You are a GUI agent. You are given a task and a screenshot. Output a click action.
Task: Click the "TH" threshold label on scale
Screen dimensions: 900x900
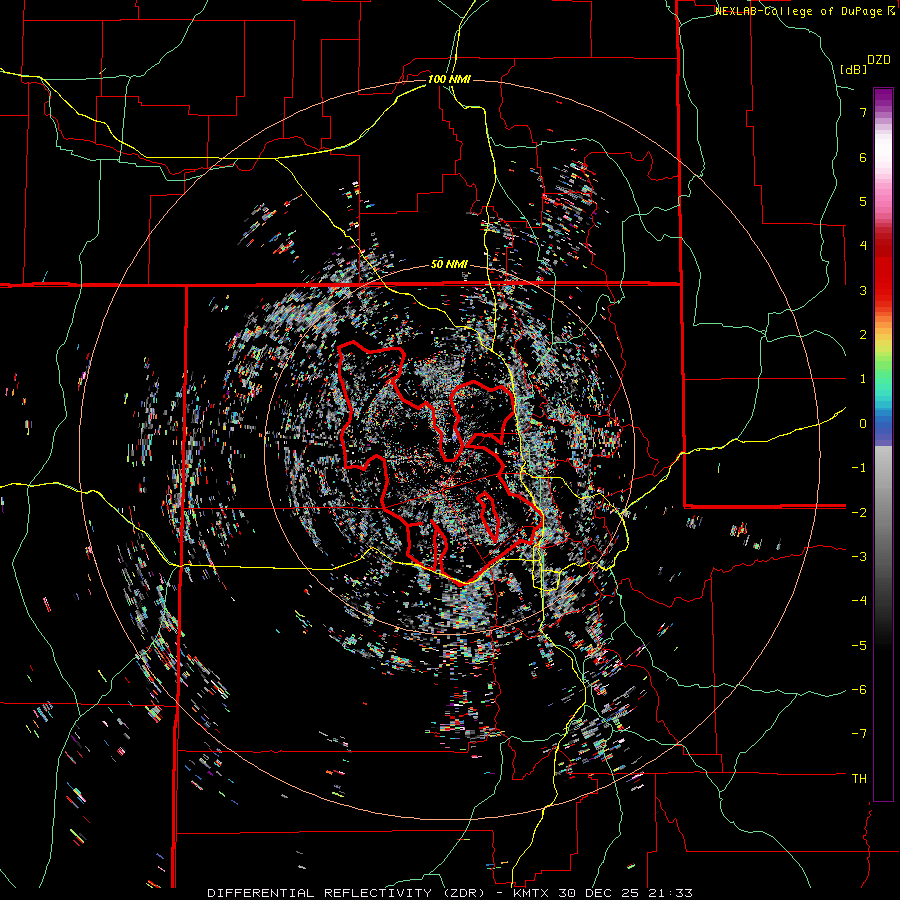click(859, 779)
